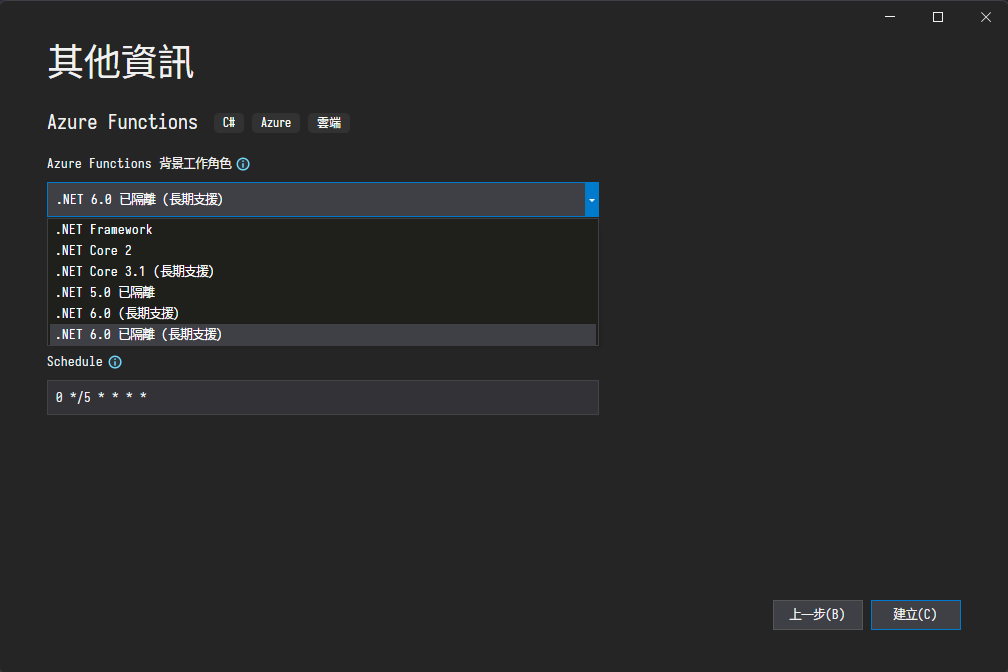Screen dimensions: 1008x672
Task: Close the dialog window
Action: (x=986, y=17)
